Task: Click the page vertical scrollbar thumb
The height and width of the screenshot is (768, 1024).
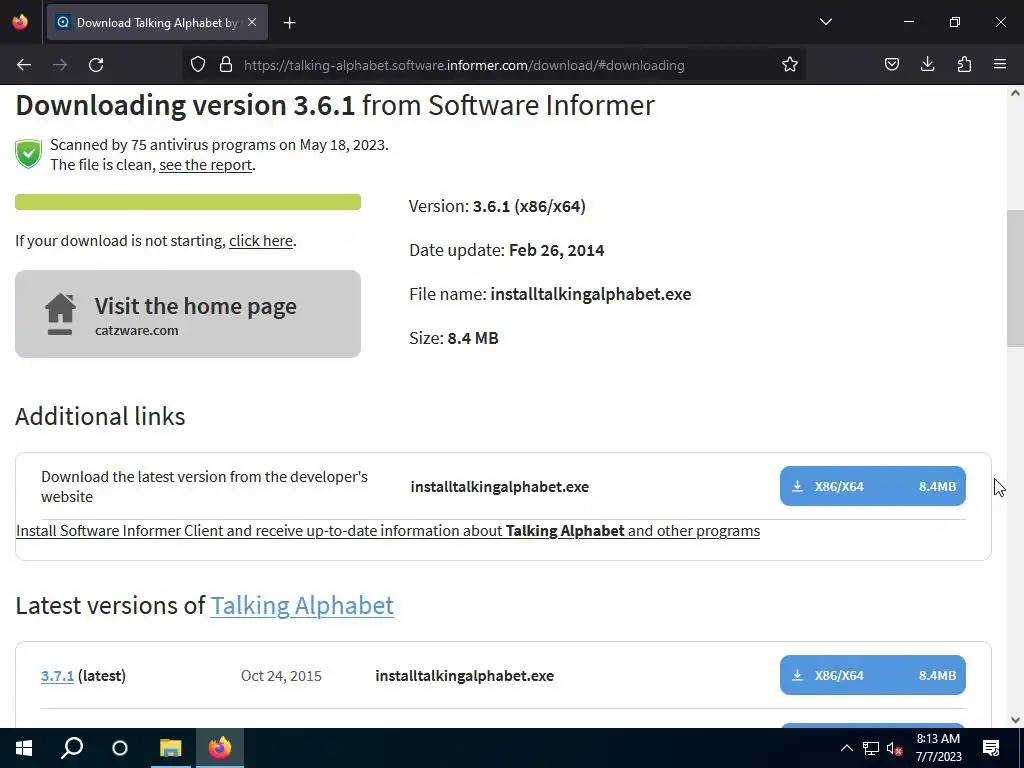Action: click(x=1015, y=280)
